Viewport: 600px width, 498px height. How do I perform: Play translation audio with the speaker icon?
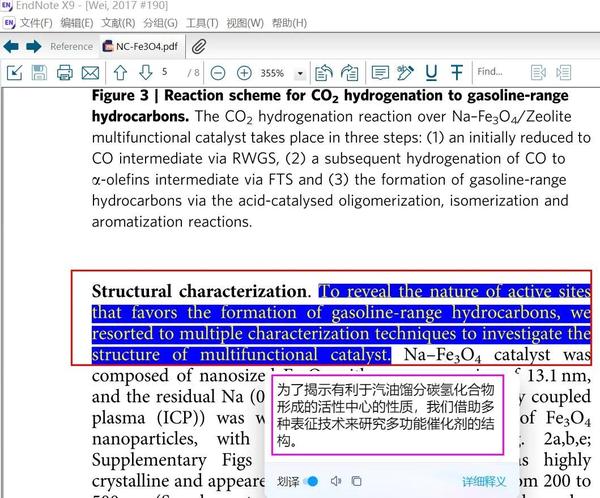pyautogui.click(x=336, y=481)
